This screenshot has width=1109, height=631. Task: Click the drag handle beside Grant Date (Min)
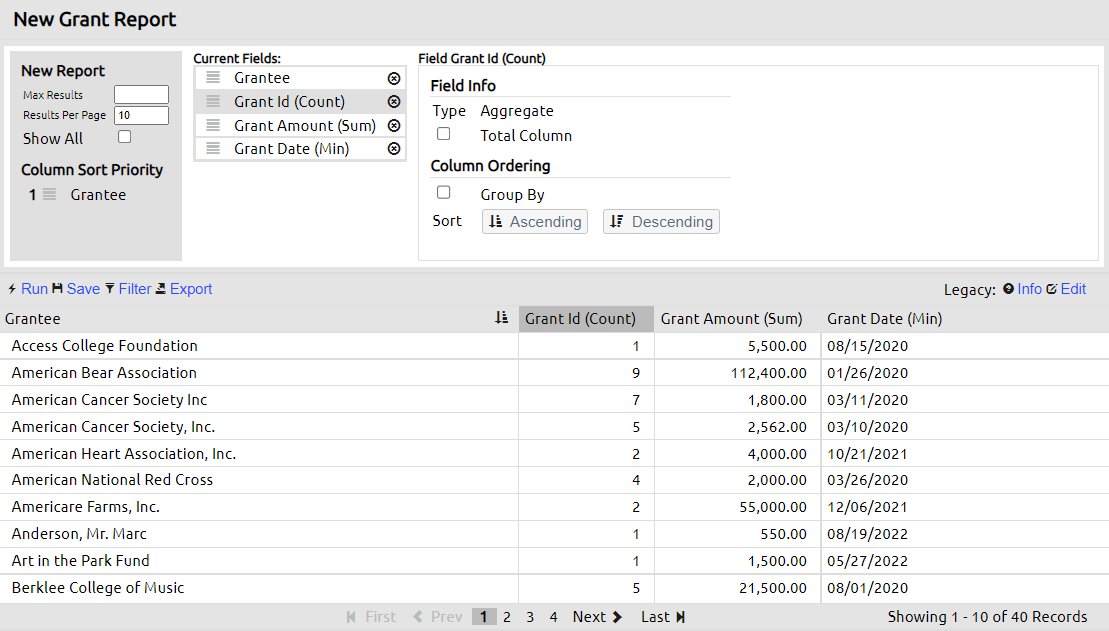[213, 149]
